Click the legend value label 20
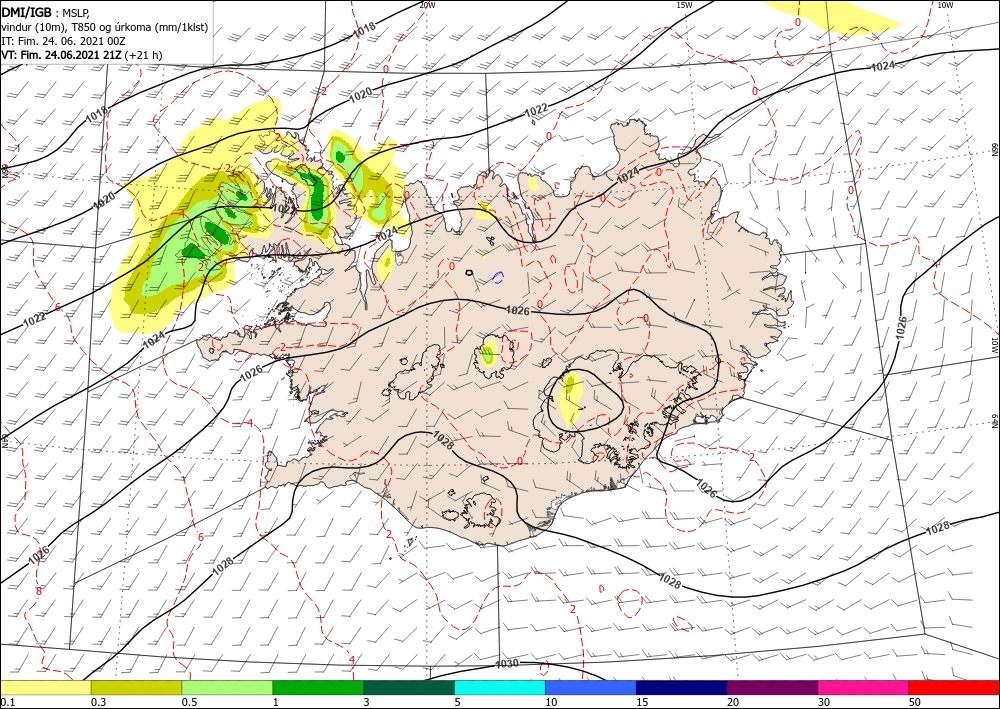 pos(733,702)
